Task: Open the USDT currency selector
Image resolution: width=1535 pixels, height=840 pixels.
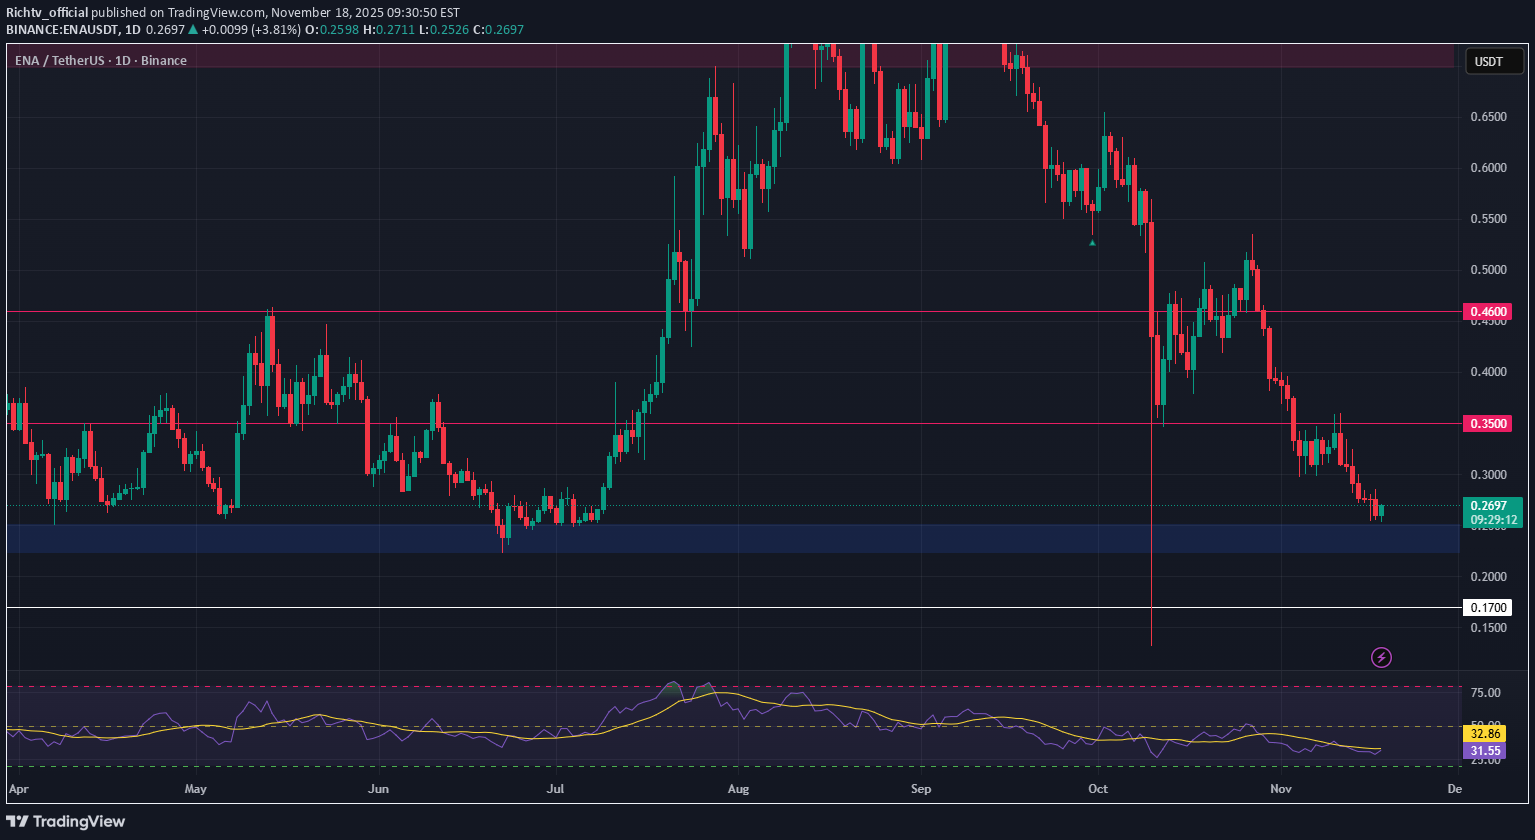Action: 1488,62
